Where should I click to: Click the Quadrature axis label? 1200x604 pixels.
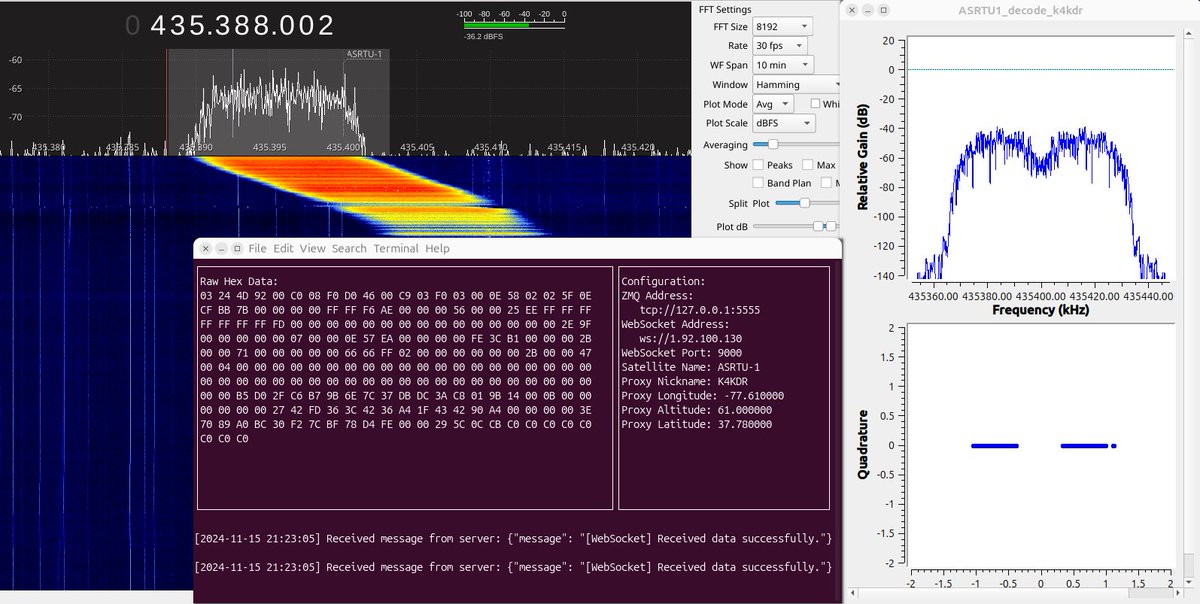click(862, 445)
